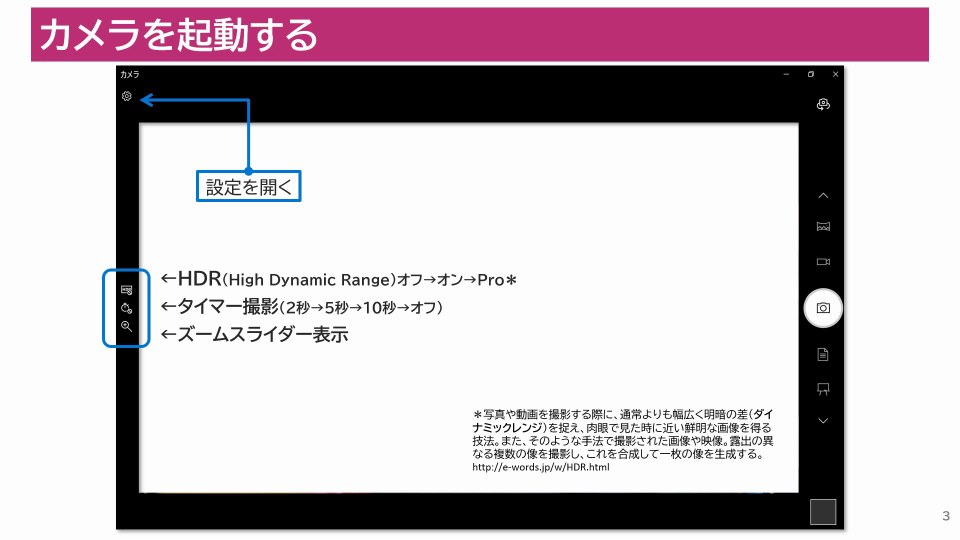
Task: Select document capture mode
Action: pos(823,354)
